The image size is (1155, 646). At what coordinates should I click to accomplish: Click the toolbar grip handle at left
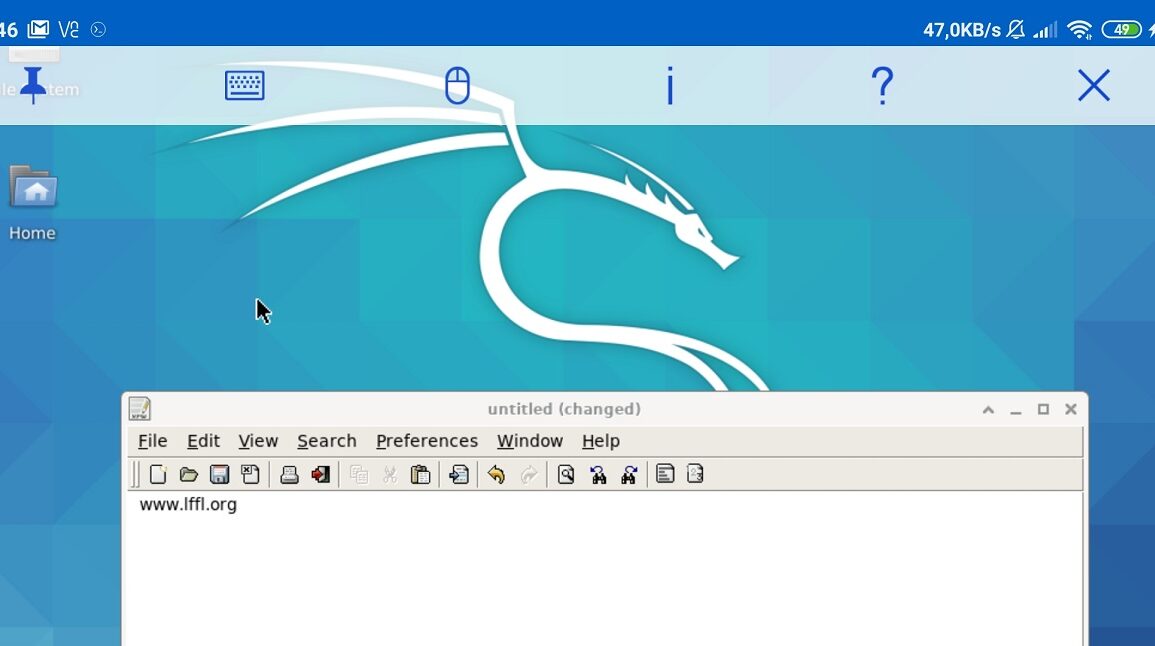(135, 474)
